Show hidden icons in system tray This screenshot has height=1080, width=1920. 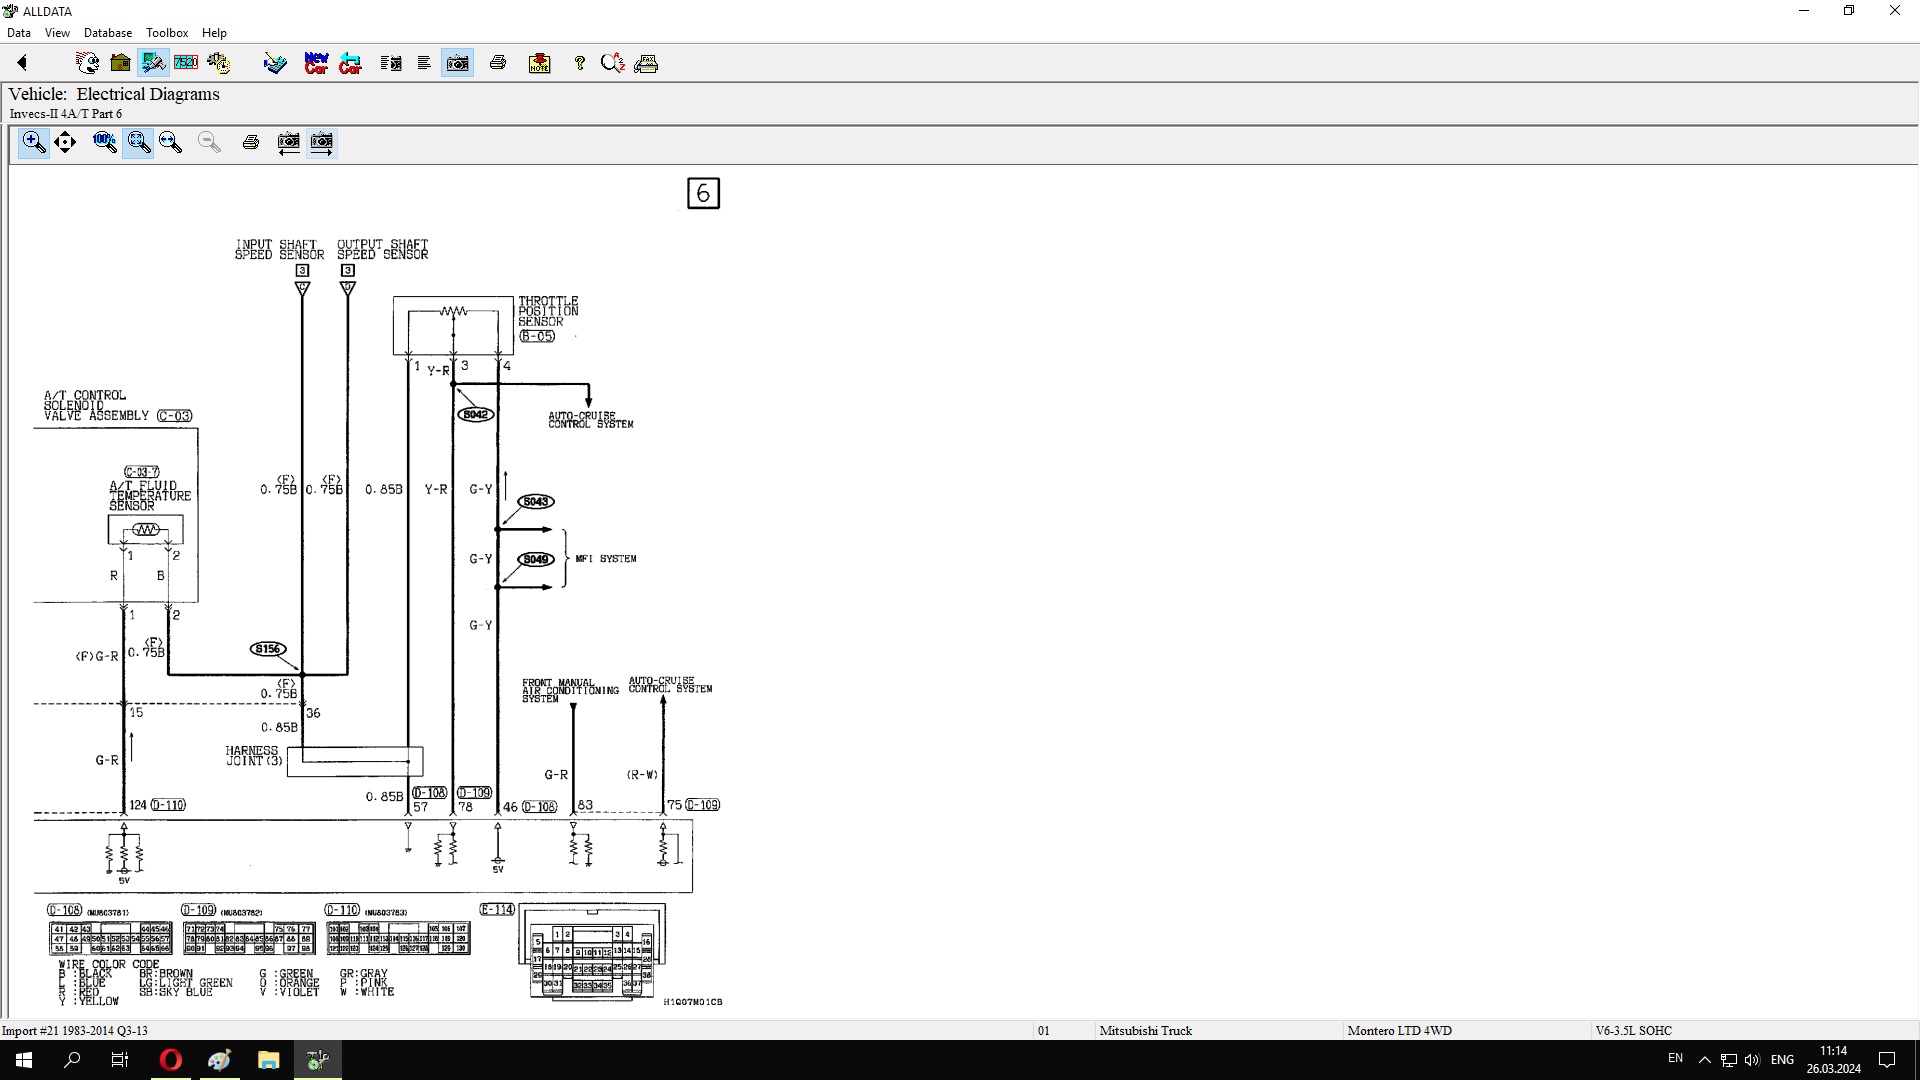pos(1704,1060)
